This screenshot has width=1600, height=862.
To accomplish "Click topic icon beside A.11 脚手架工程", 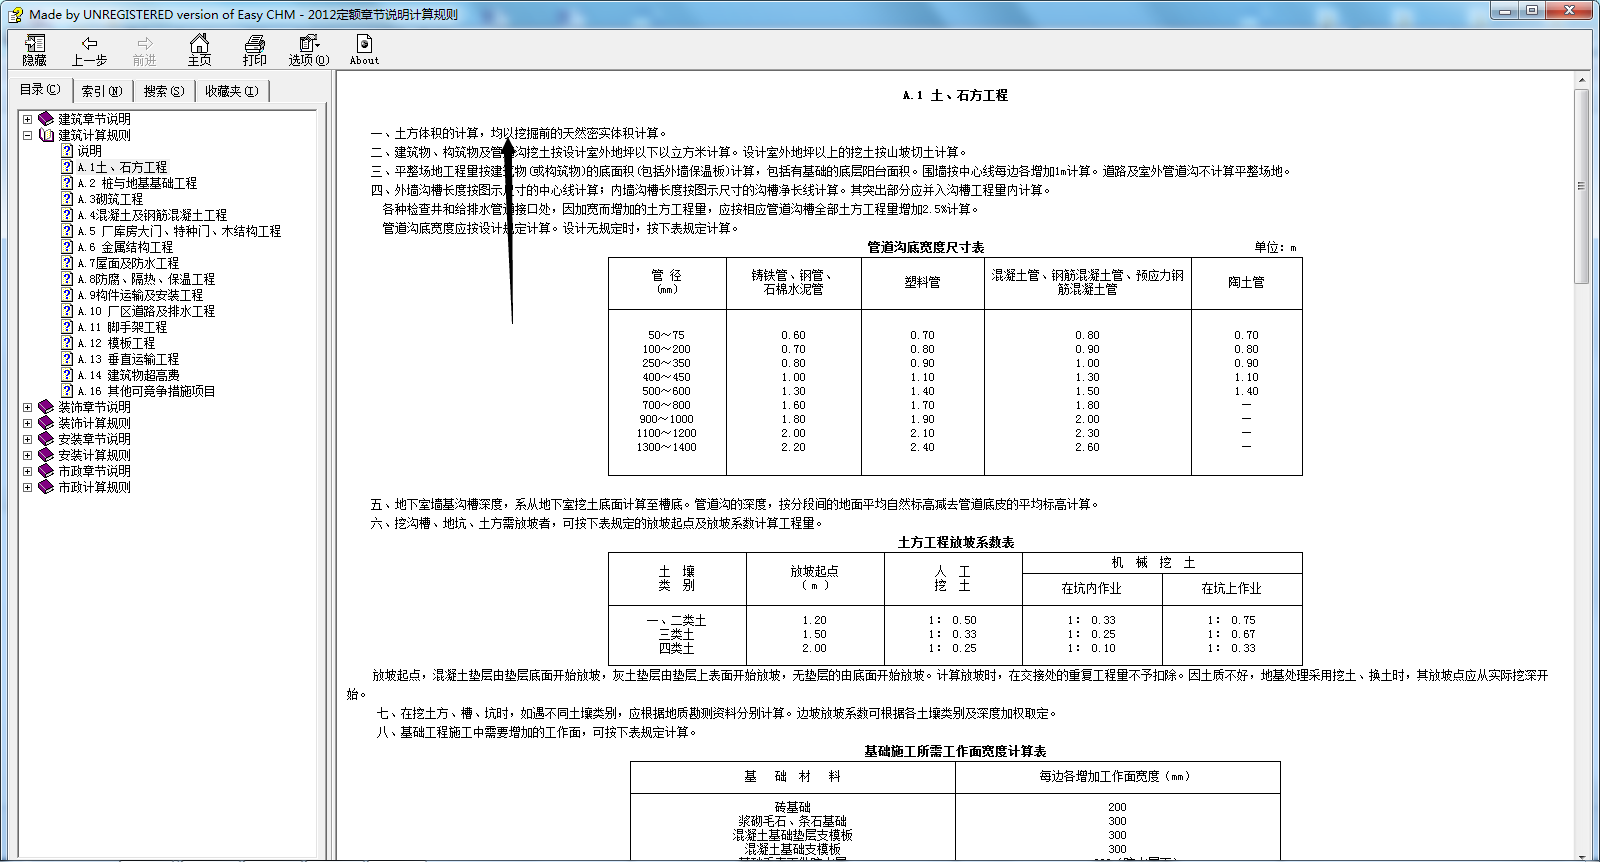I will point(67,327).
